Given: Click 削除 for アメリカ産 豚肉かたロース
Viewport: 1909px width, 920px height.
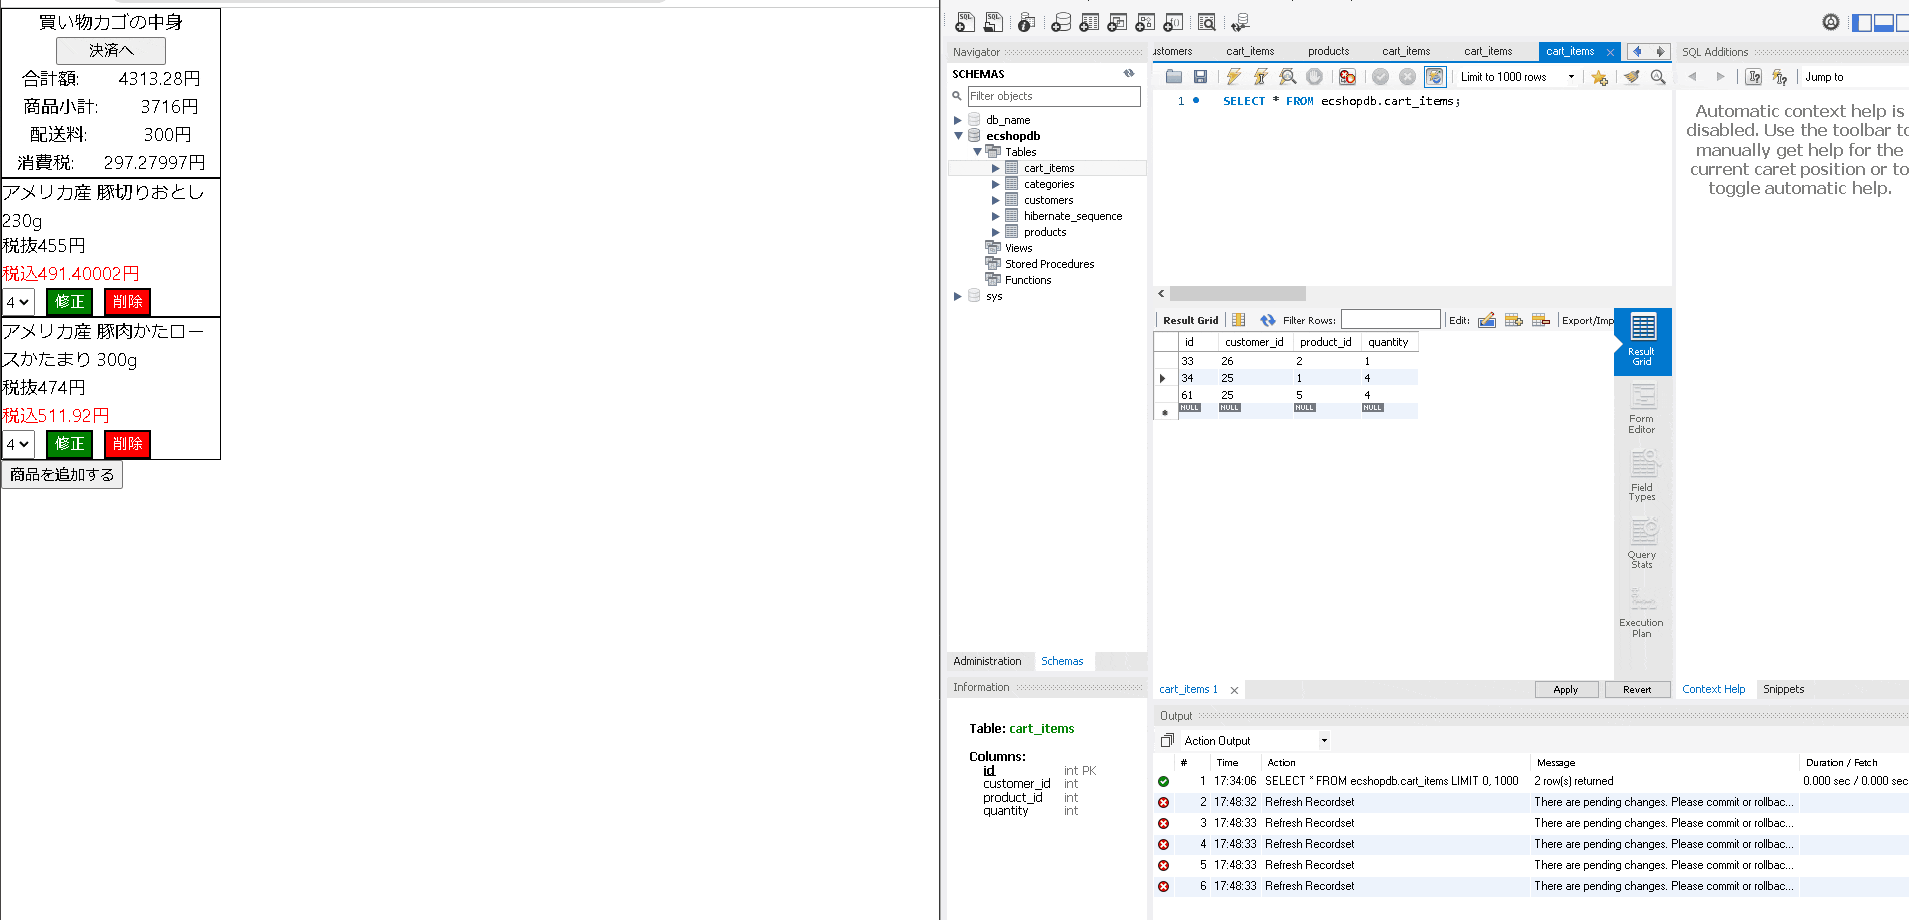Looking at the screenshot, I should pos(127,444).
